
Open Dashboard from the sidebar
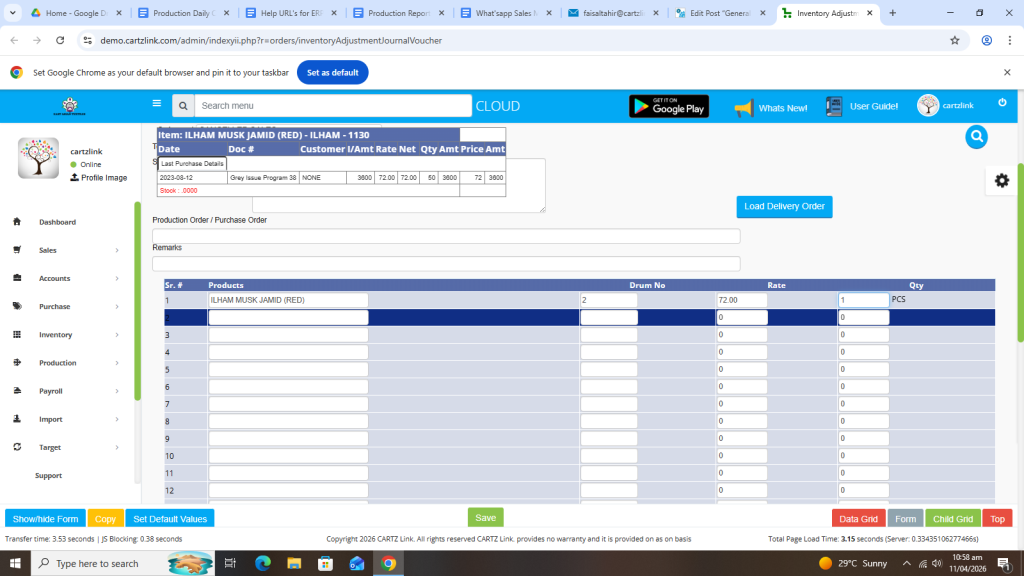click(x=57, y=222)
